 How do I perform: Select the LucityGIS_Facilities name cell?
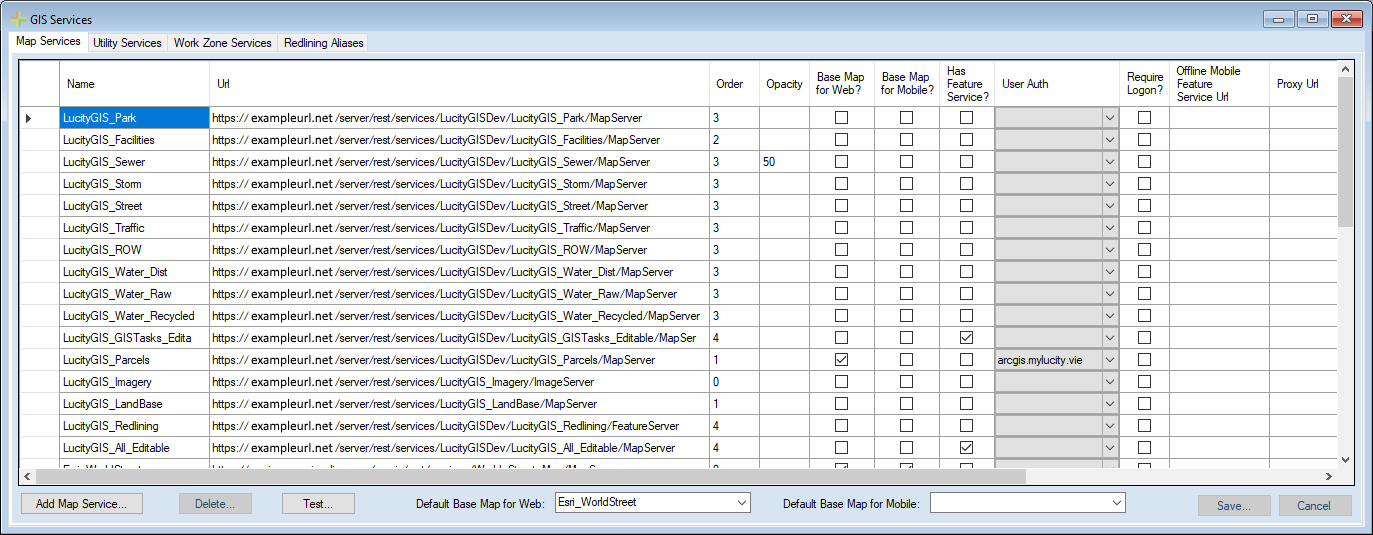click(134, 140)
